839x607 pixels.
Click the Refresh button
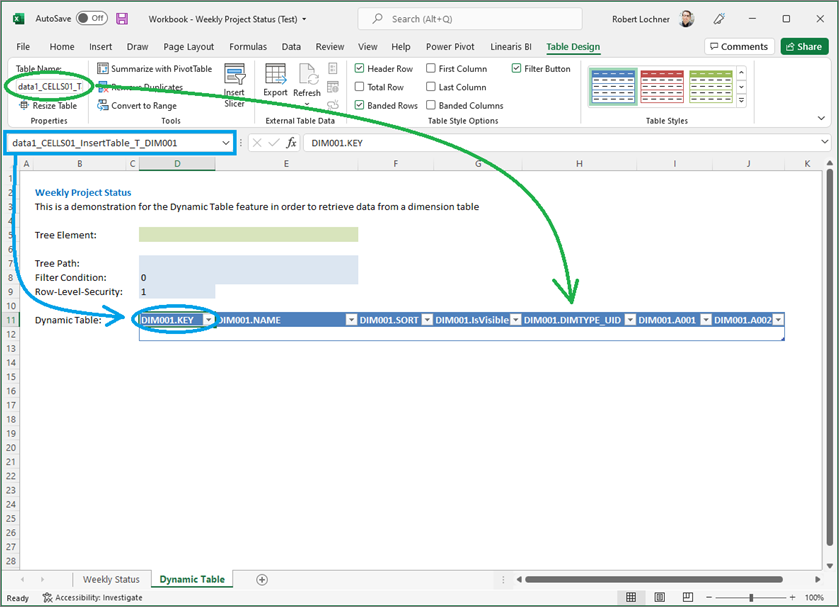click(307, 85)
